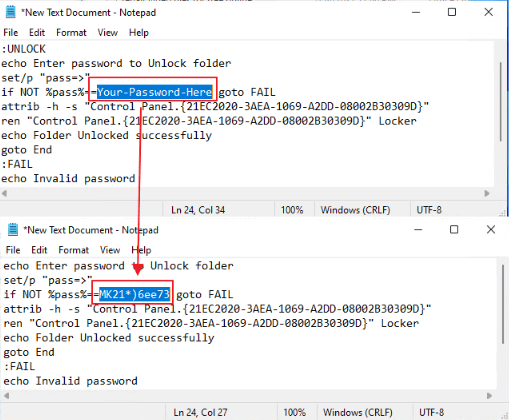The width and height of the screenshot is (509, 420).
Task: Open File menu in top Notepad window
Action: click(11, 33)
